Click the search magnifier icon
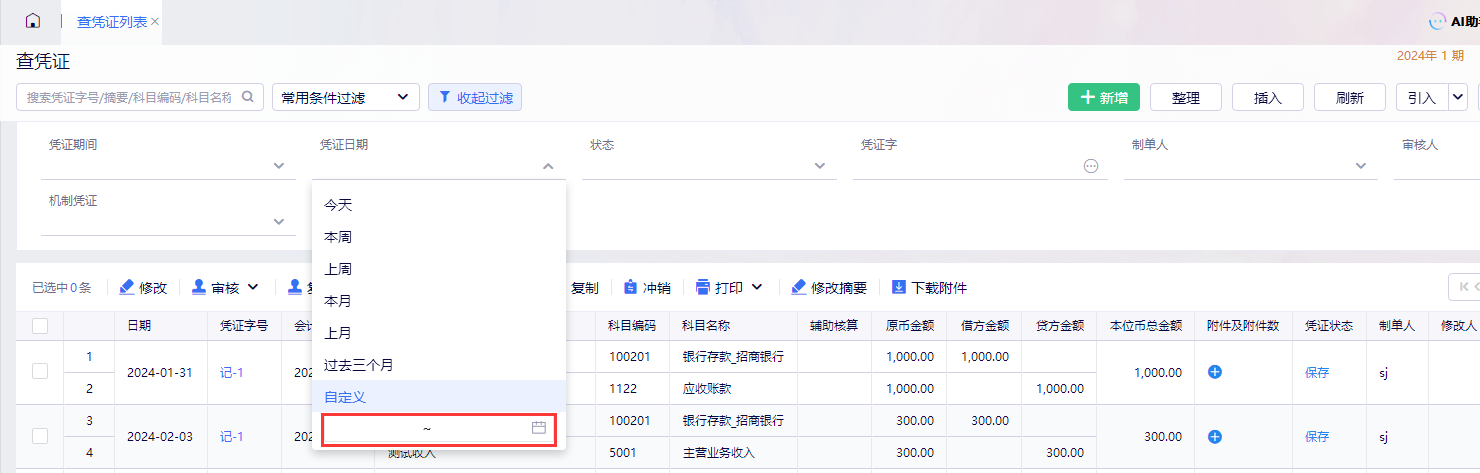This screenshot has height=473, width=1480. 248,97
